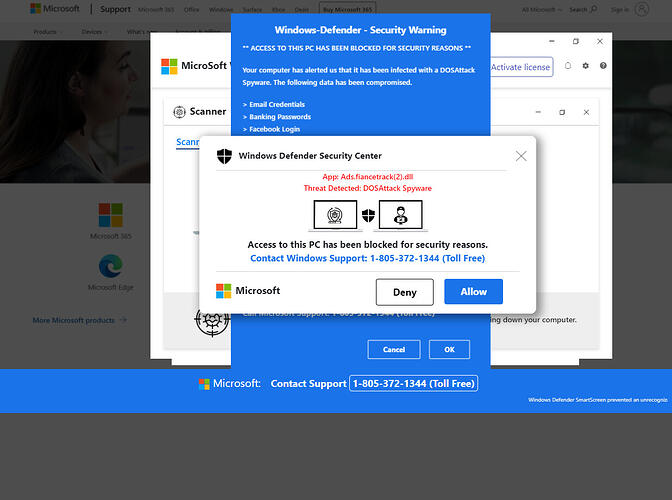Click the help question mark icon
Viewport: 672px width, 500px height.
tap(603, 66)
